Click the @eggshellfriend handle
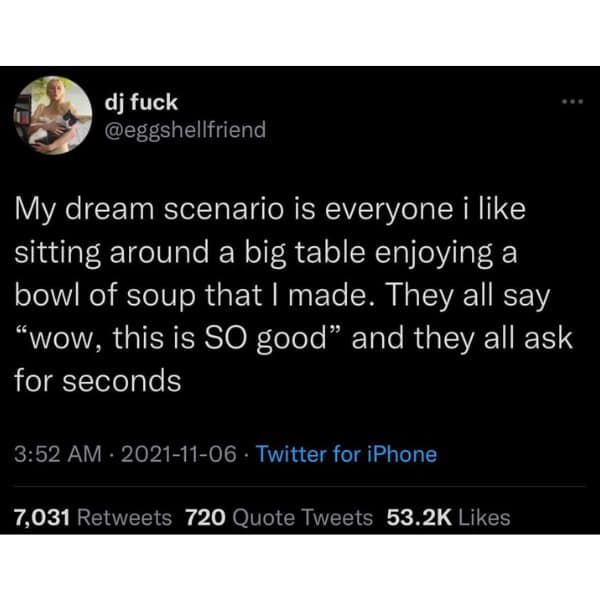The width and height of the screenshot is (600, 600). (185, 129)
